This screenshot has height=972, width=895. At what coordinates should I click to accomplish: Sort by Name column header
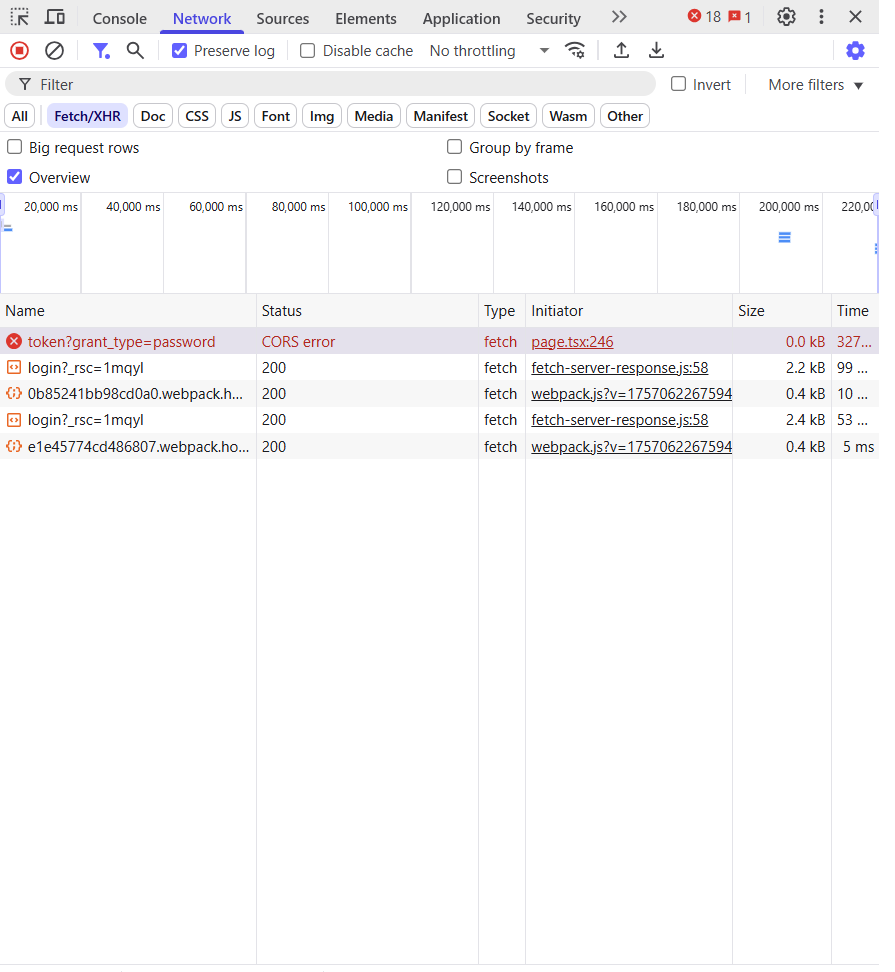click(128, 311)
